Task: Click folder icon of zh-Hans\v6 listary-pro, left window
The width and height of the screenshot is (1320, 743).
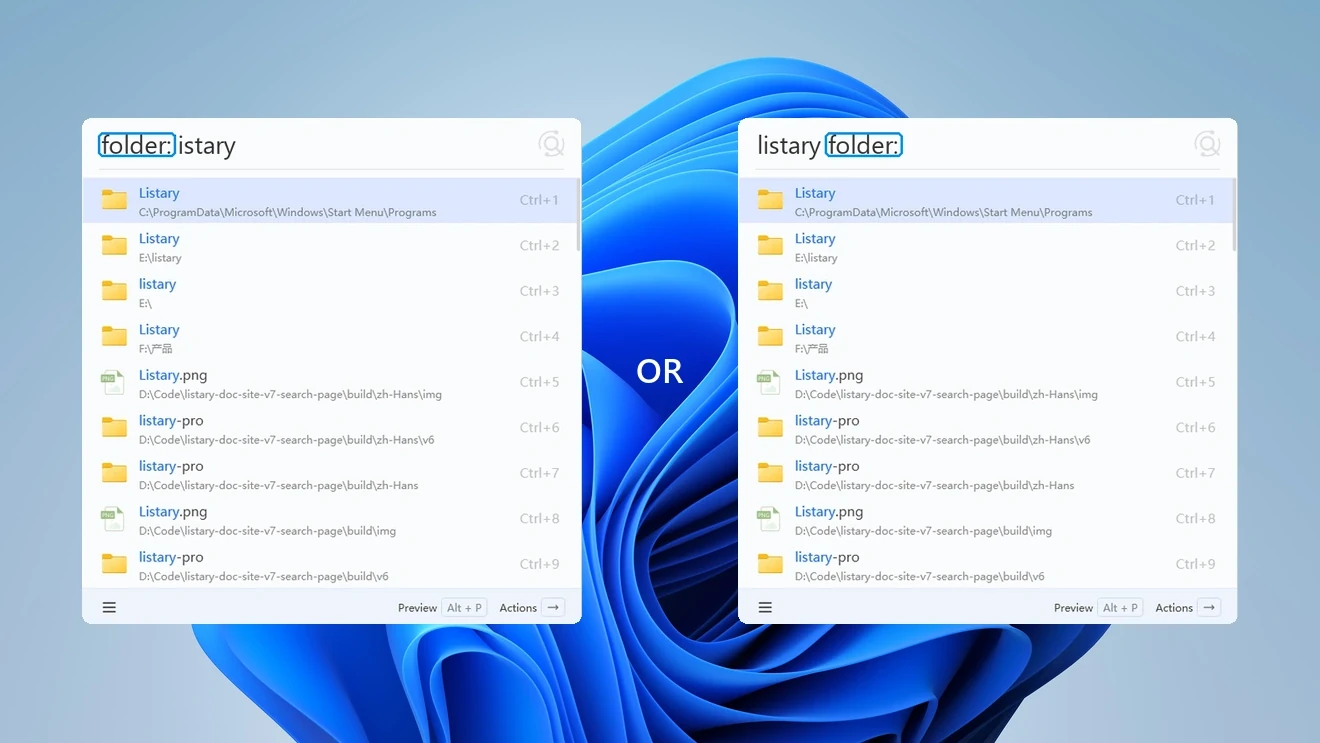Action: pos(114,428)
